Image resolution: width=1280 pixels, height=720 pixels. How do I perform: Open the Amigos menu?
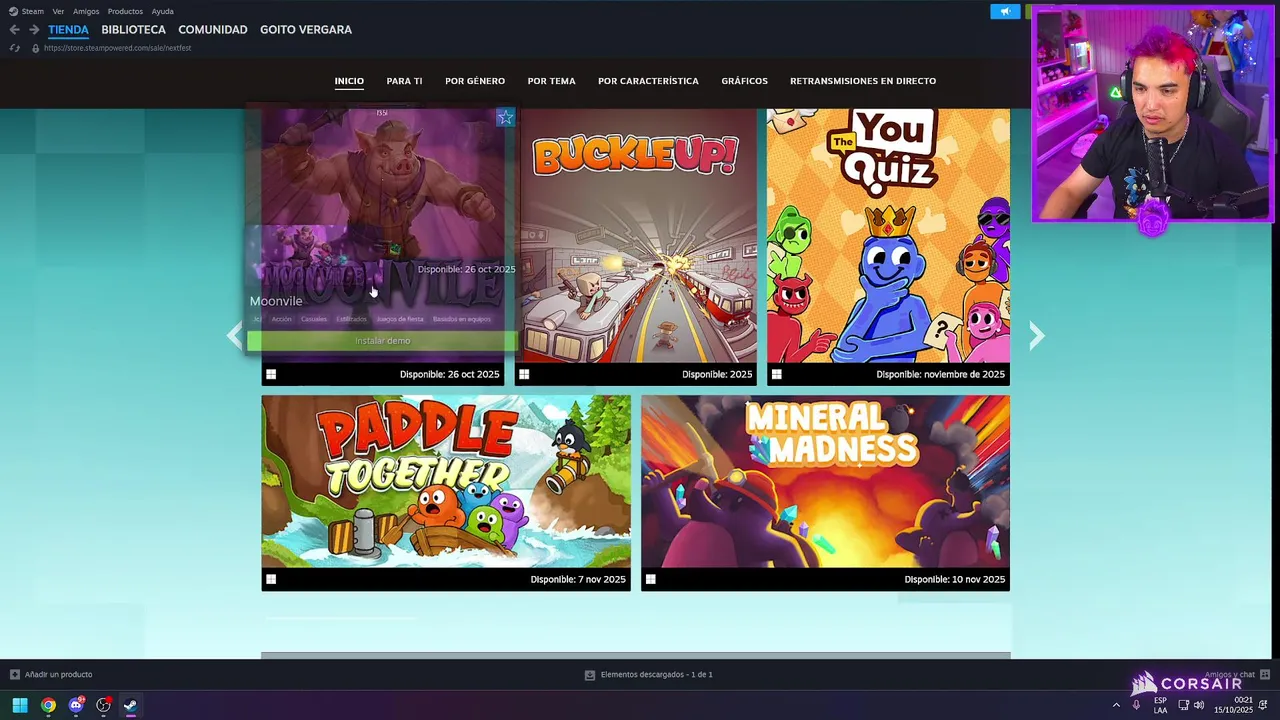pyautogui.click(x=86, y=11)
